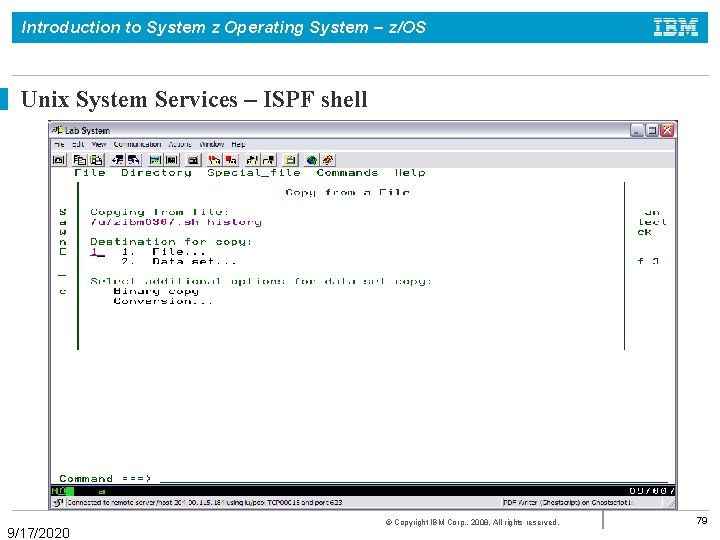Click the connection status icon in status bar
The height and width of the screenshot is (540, 720).
(x=58, y=502)
